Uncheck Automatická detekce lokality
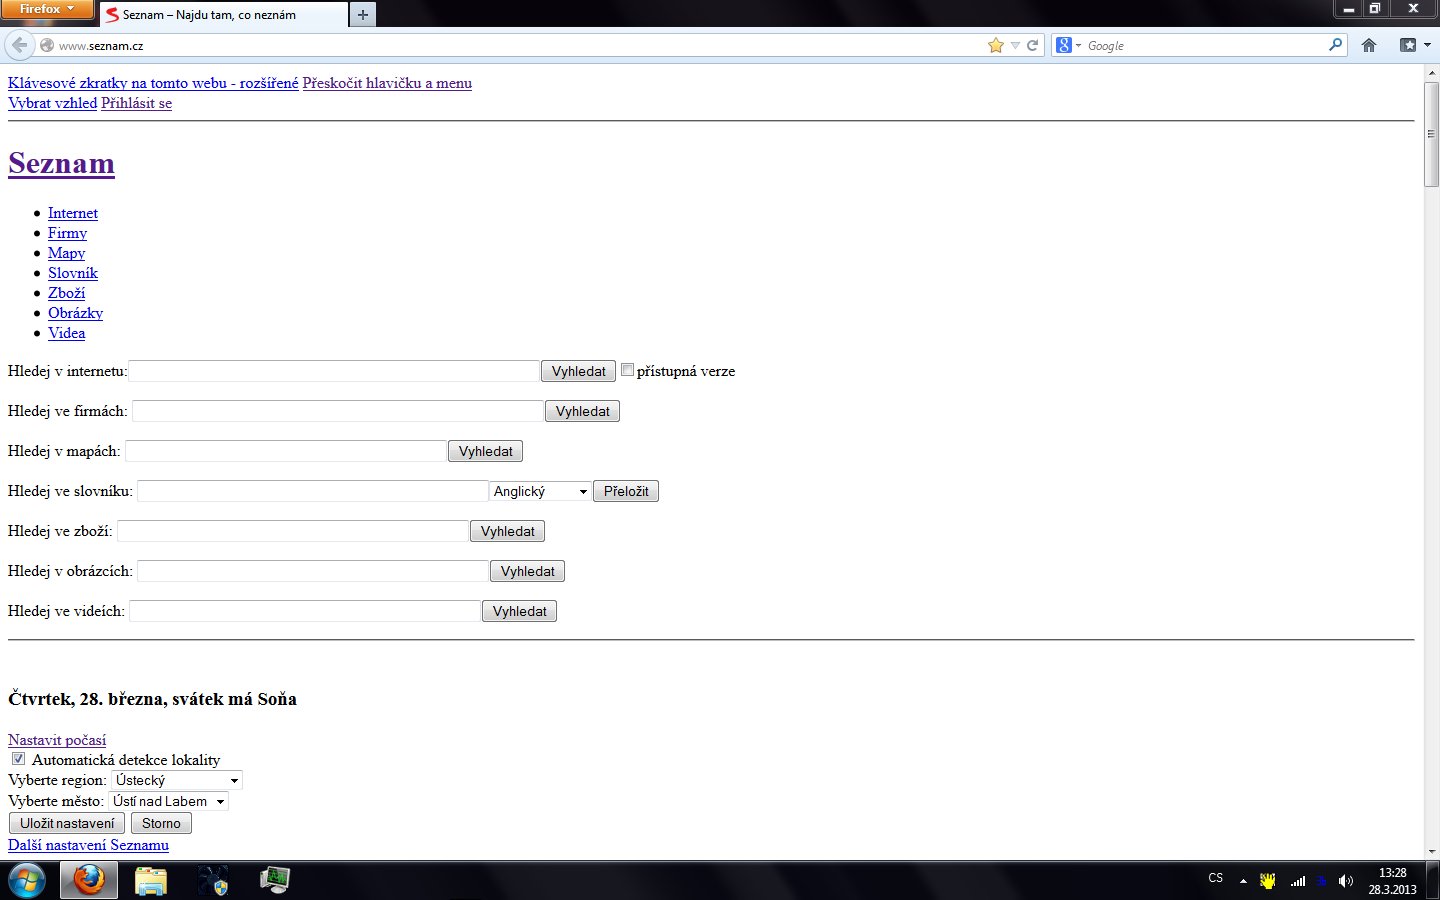 click(x=18, y=759)
